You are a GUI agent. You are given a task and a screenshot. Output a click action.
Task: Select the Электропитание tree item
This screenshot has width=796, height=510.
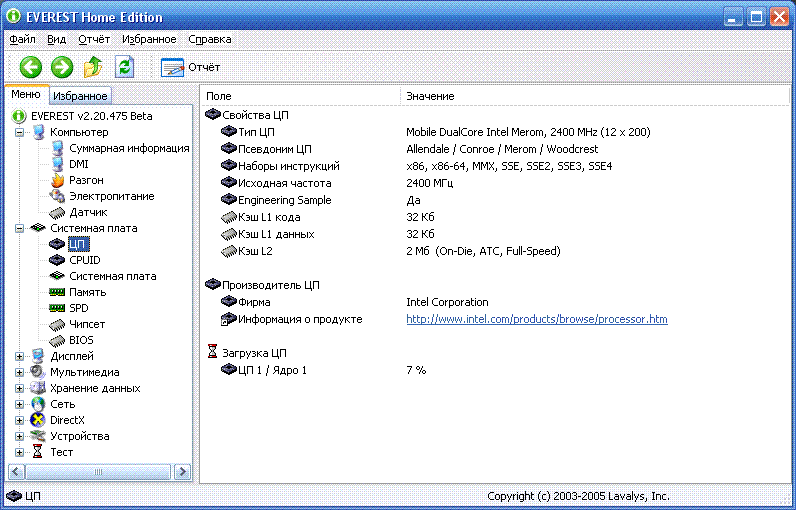click(112, 196)
